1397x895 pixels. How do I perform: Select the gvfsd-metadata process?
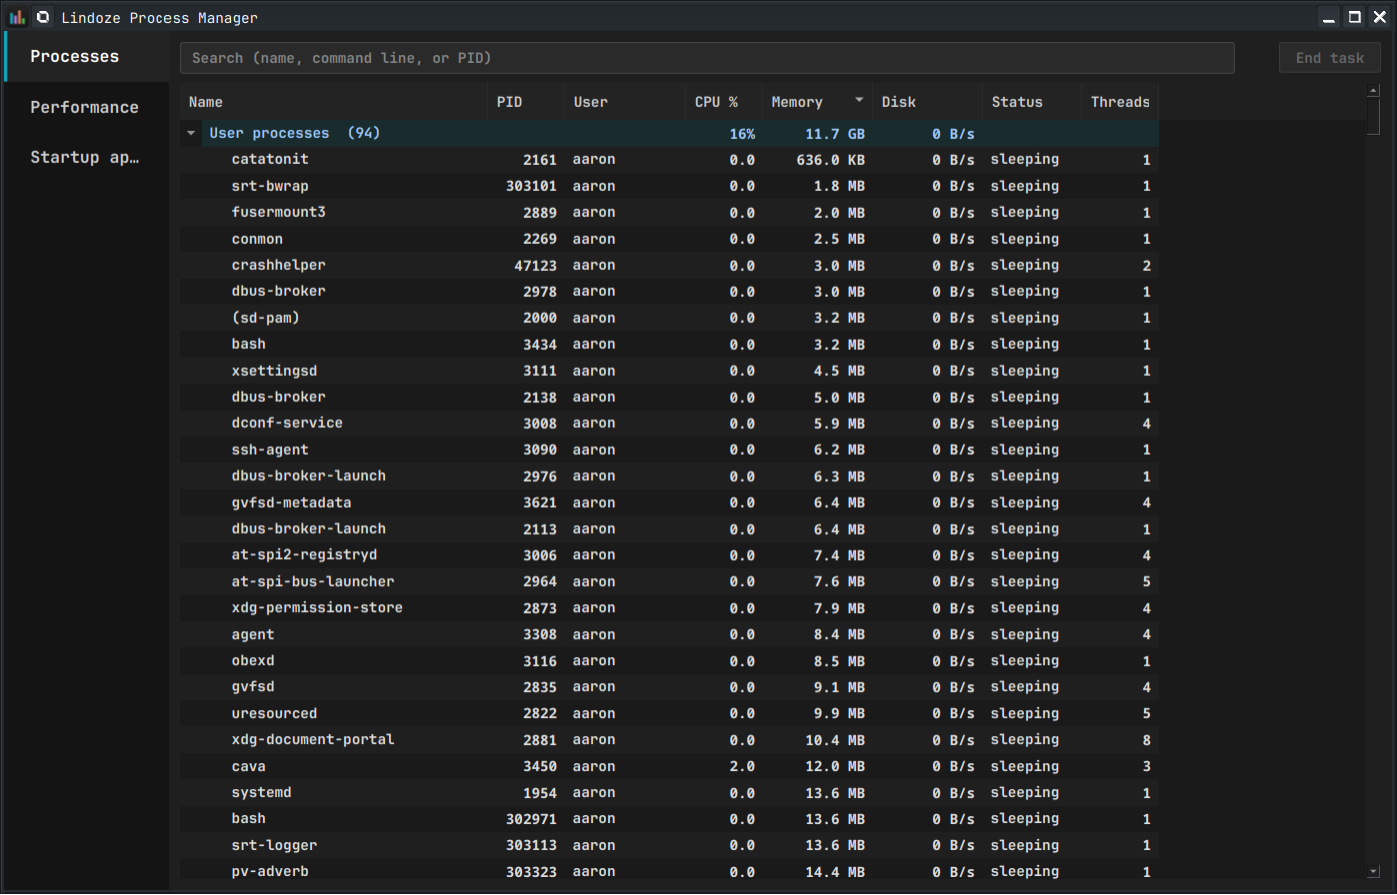pos(669,503)
